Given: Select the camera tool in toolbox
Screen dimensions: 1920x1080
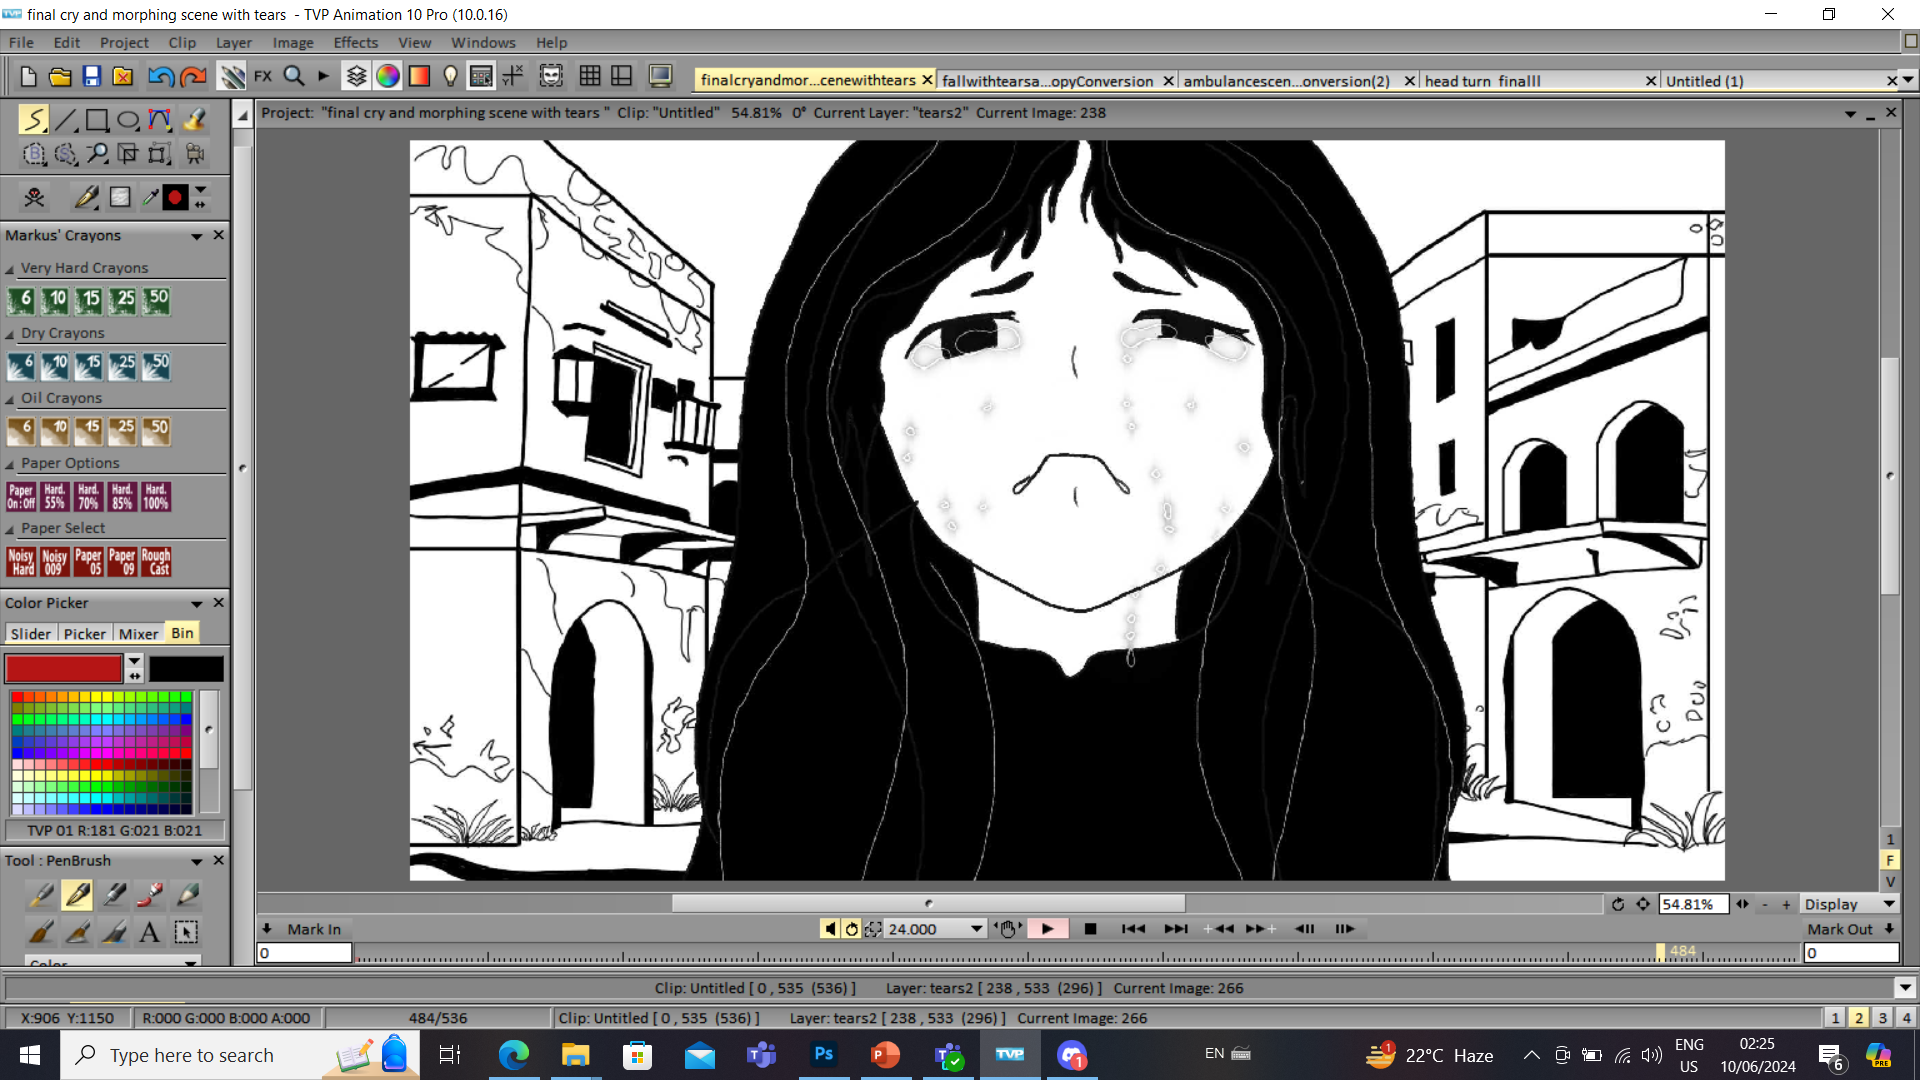Looking at the screenshot, I should pos(194,154).
